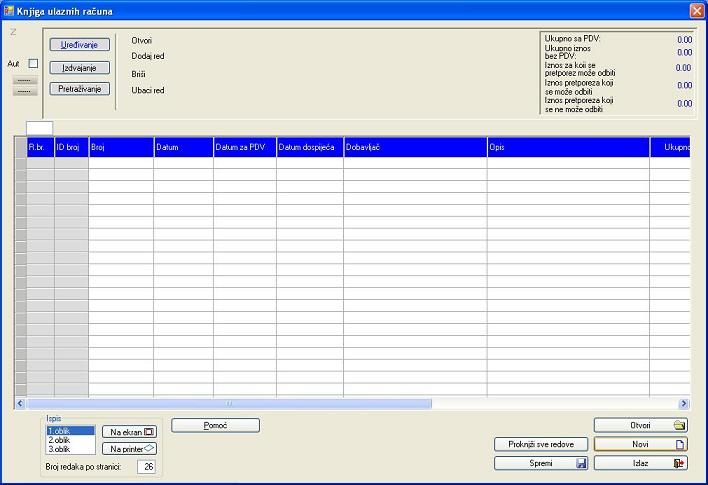This screenshot has width=708, height=485.
Task: Click Ubaci red to insert a row
Action: [x=148, y=90]
